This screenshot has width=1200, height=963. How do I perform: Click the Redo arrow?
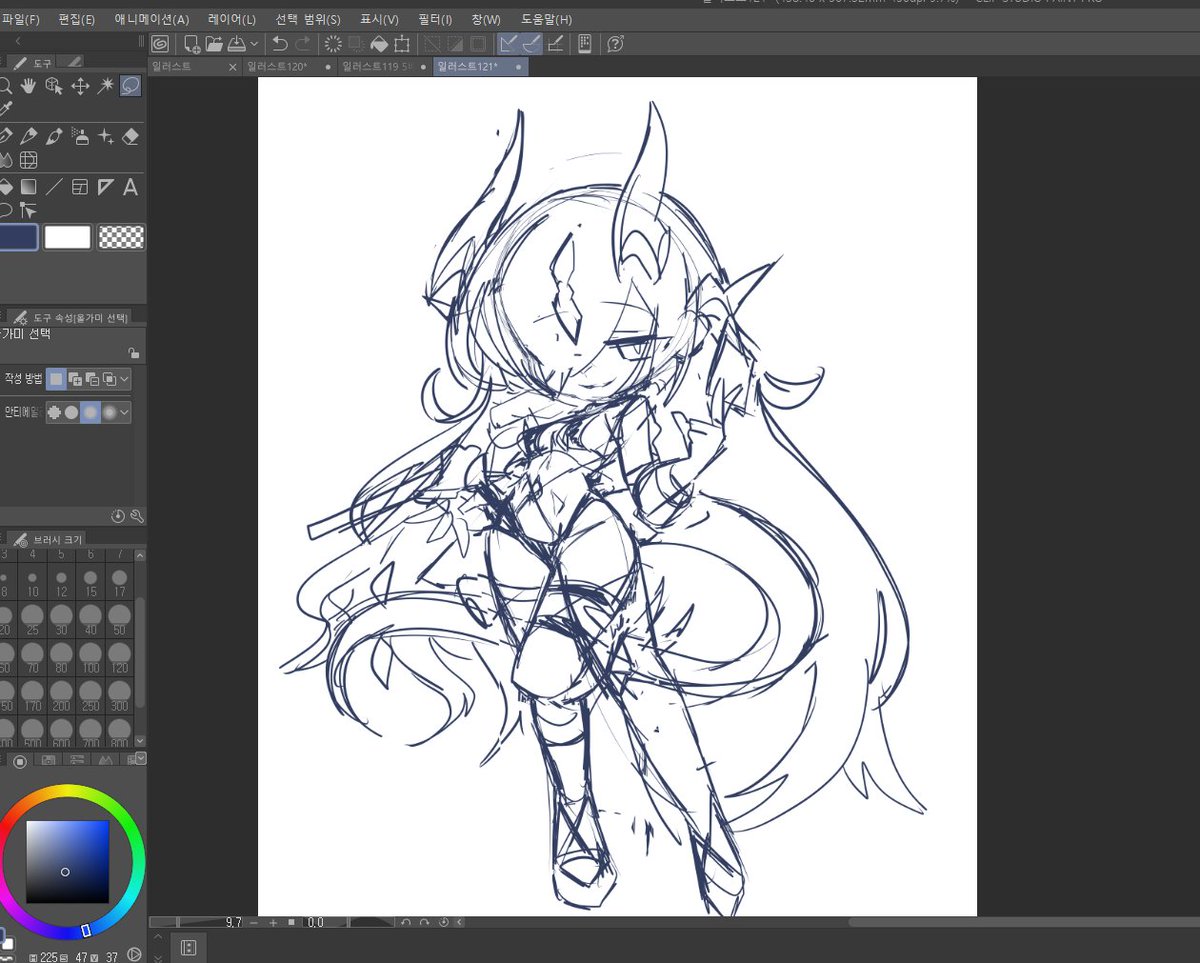302,44
